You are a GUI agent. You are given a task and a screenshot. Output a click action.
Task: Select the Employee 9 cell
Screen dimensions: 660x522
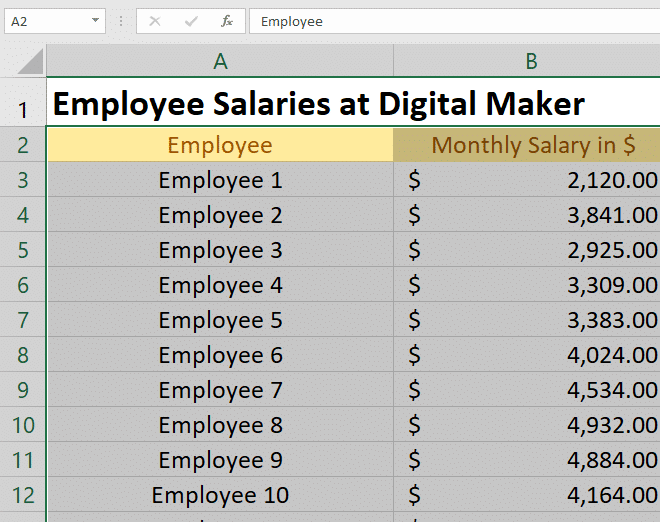(x=220, y=459)
